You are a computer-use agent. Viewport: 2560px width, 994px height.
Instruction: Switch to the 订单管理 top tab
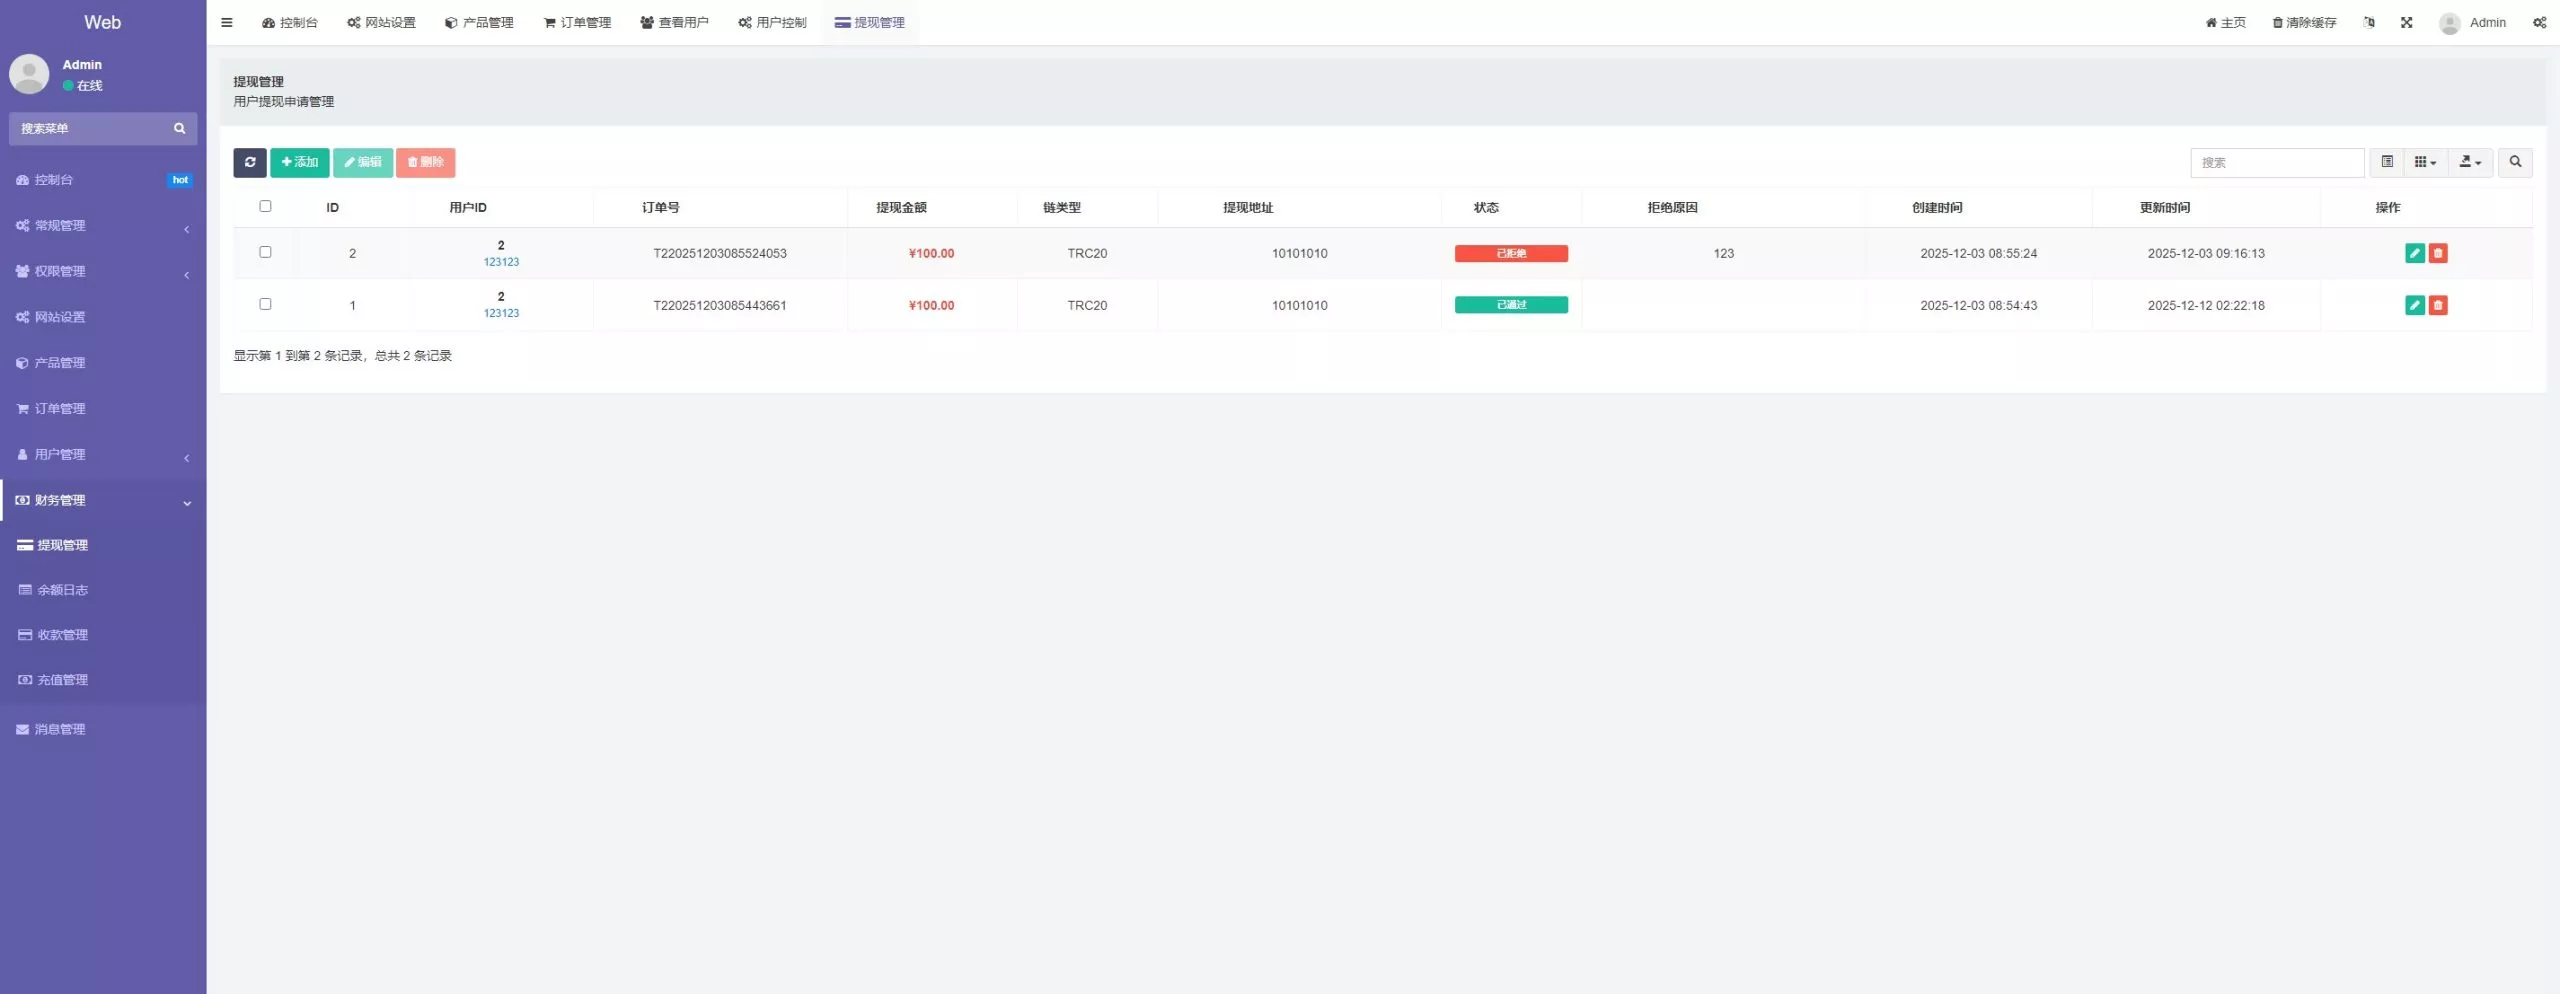click(577, 22)
